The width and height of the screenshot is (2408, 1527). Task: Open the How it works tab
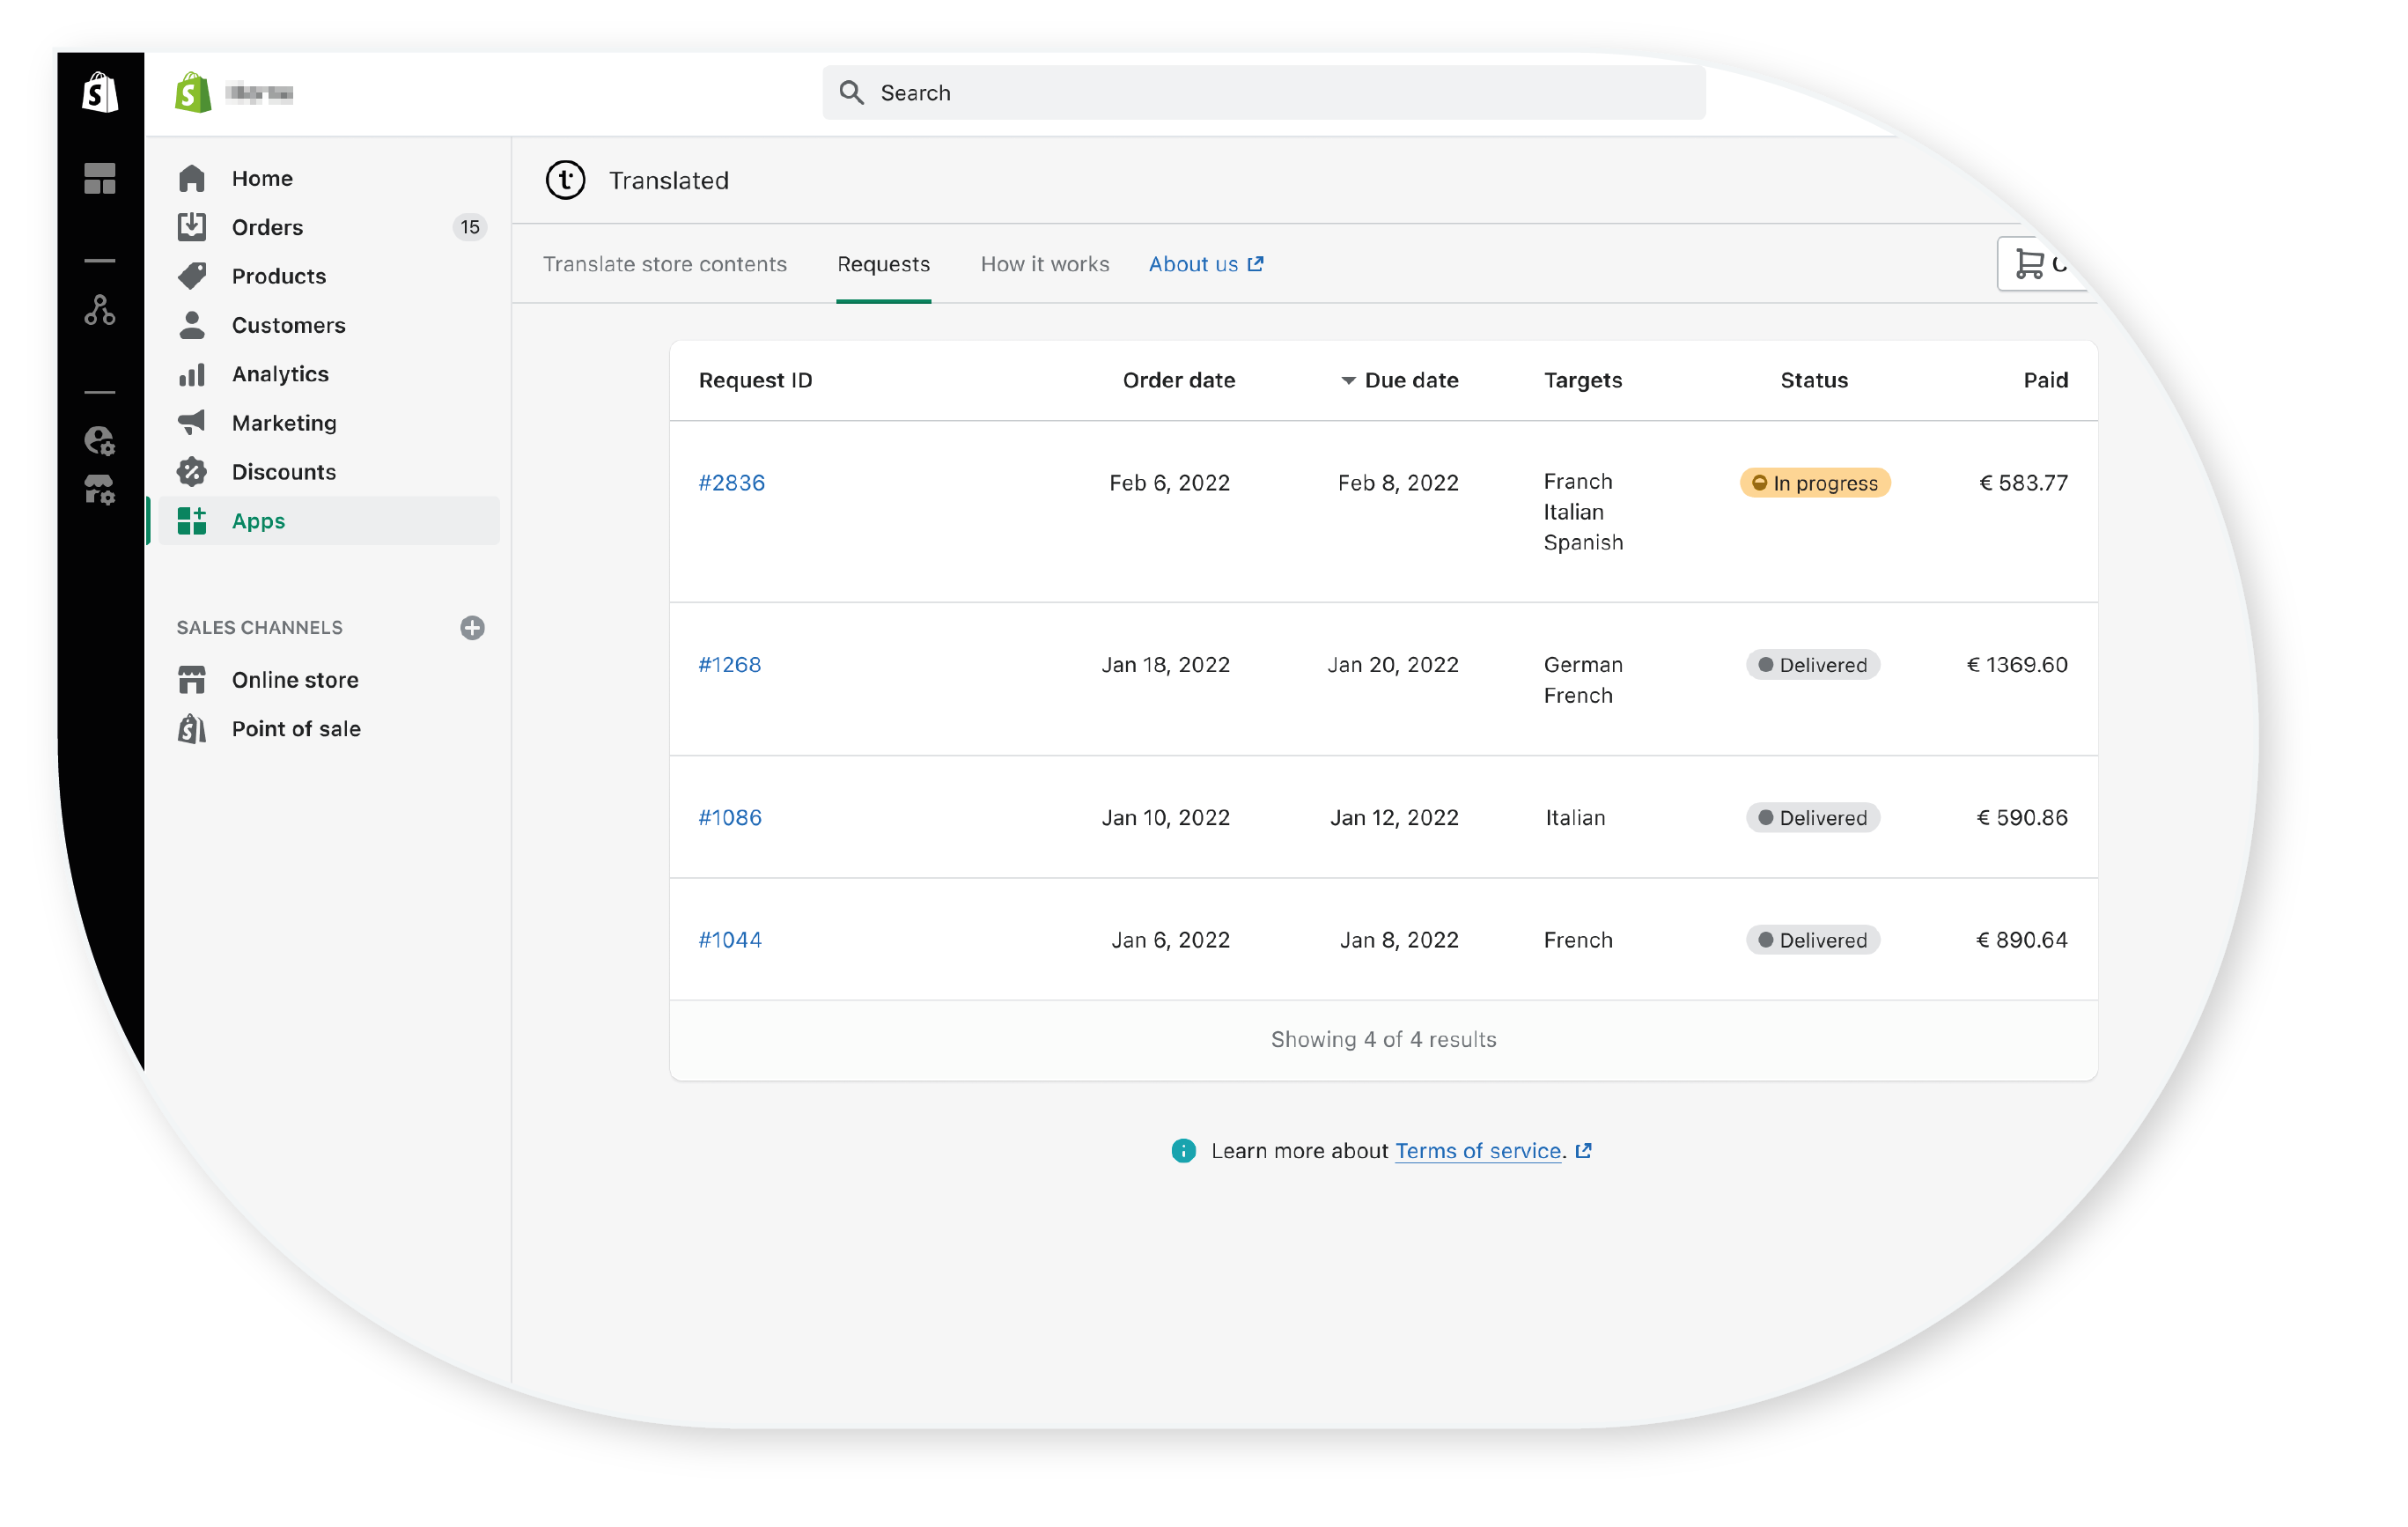[x=1045, y=265]
